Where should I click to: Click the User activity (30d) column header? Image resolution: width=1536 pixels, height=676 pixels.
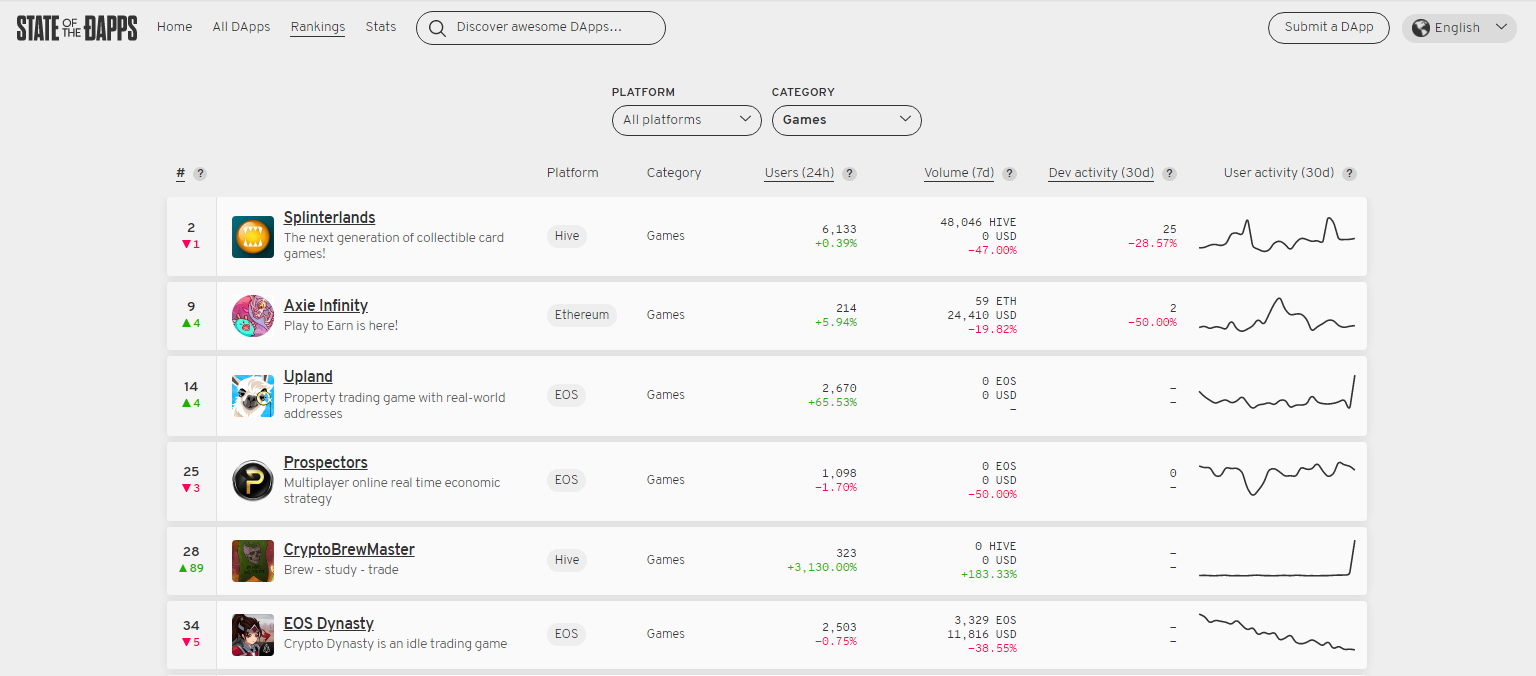tap(1279, 173)
